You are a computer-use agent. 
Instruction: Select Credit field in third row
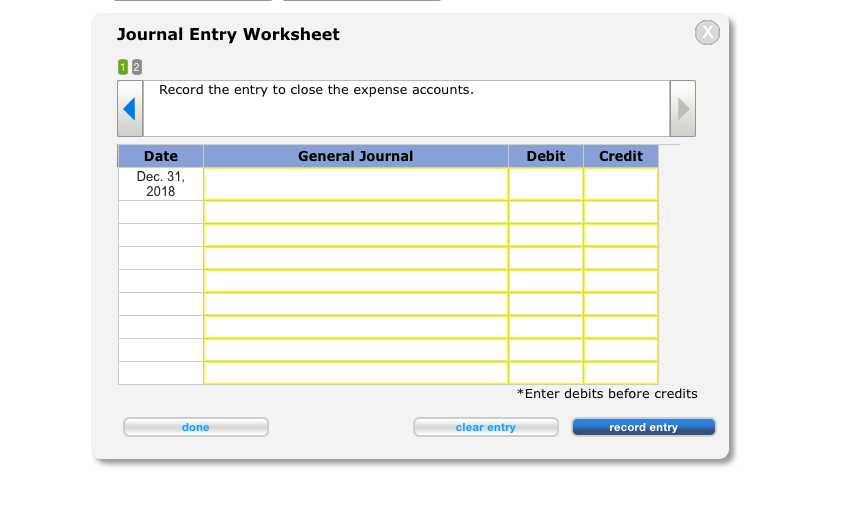621,235
